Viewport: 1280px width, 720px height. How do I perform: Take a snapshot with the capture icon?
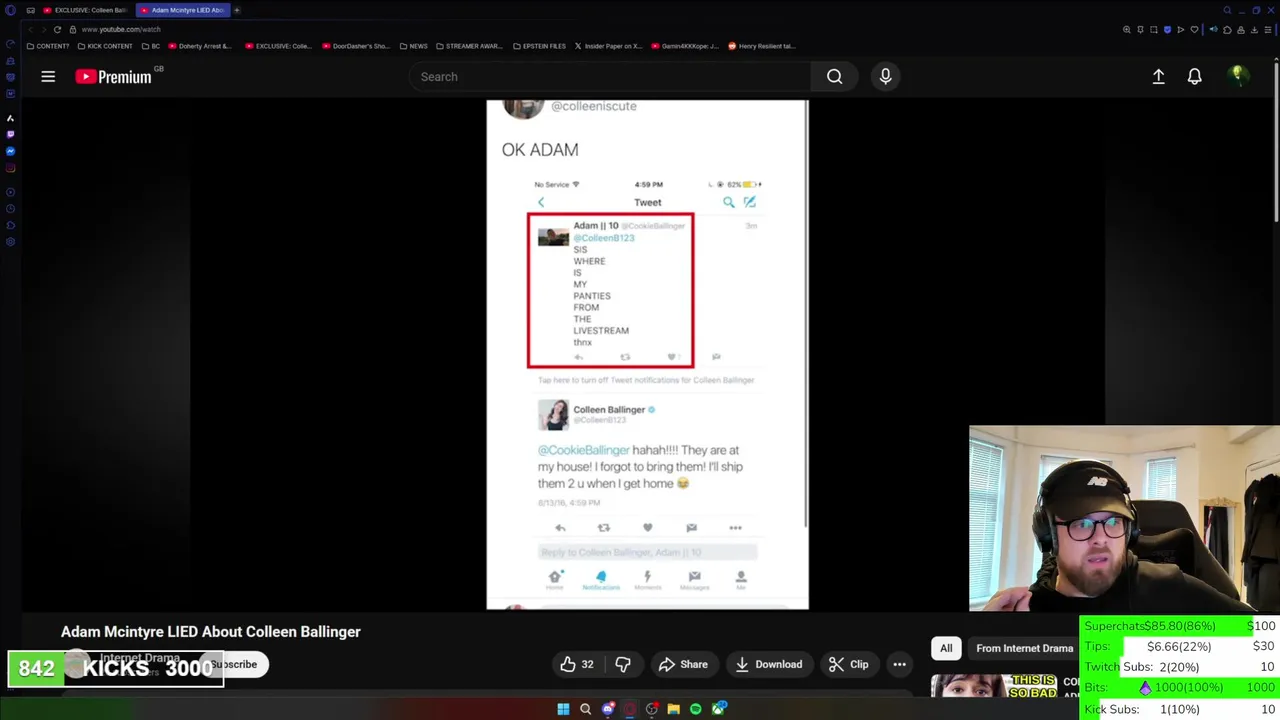[1154, 30]
